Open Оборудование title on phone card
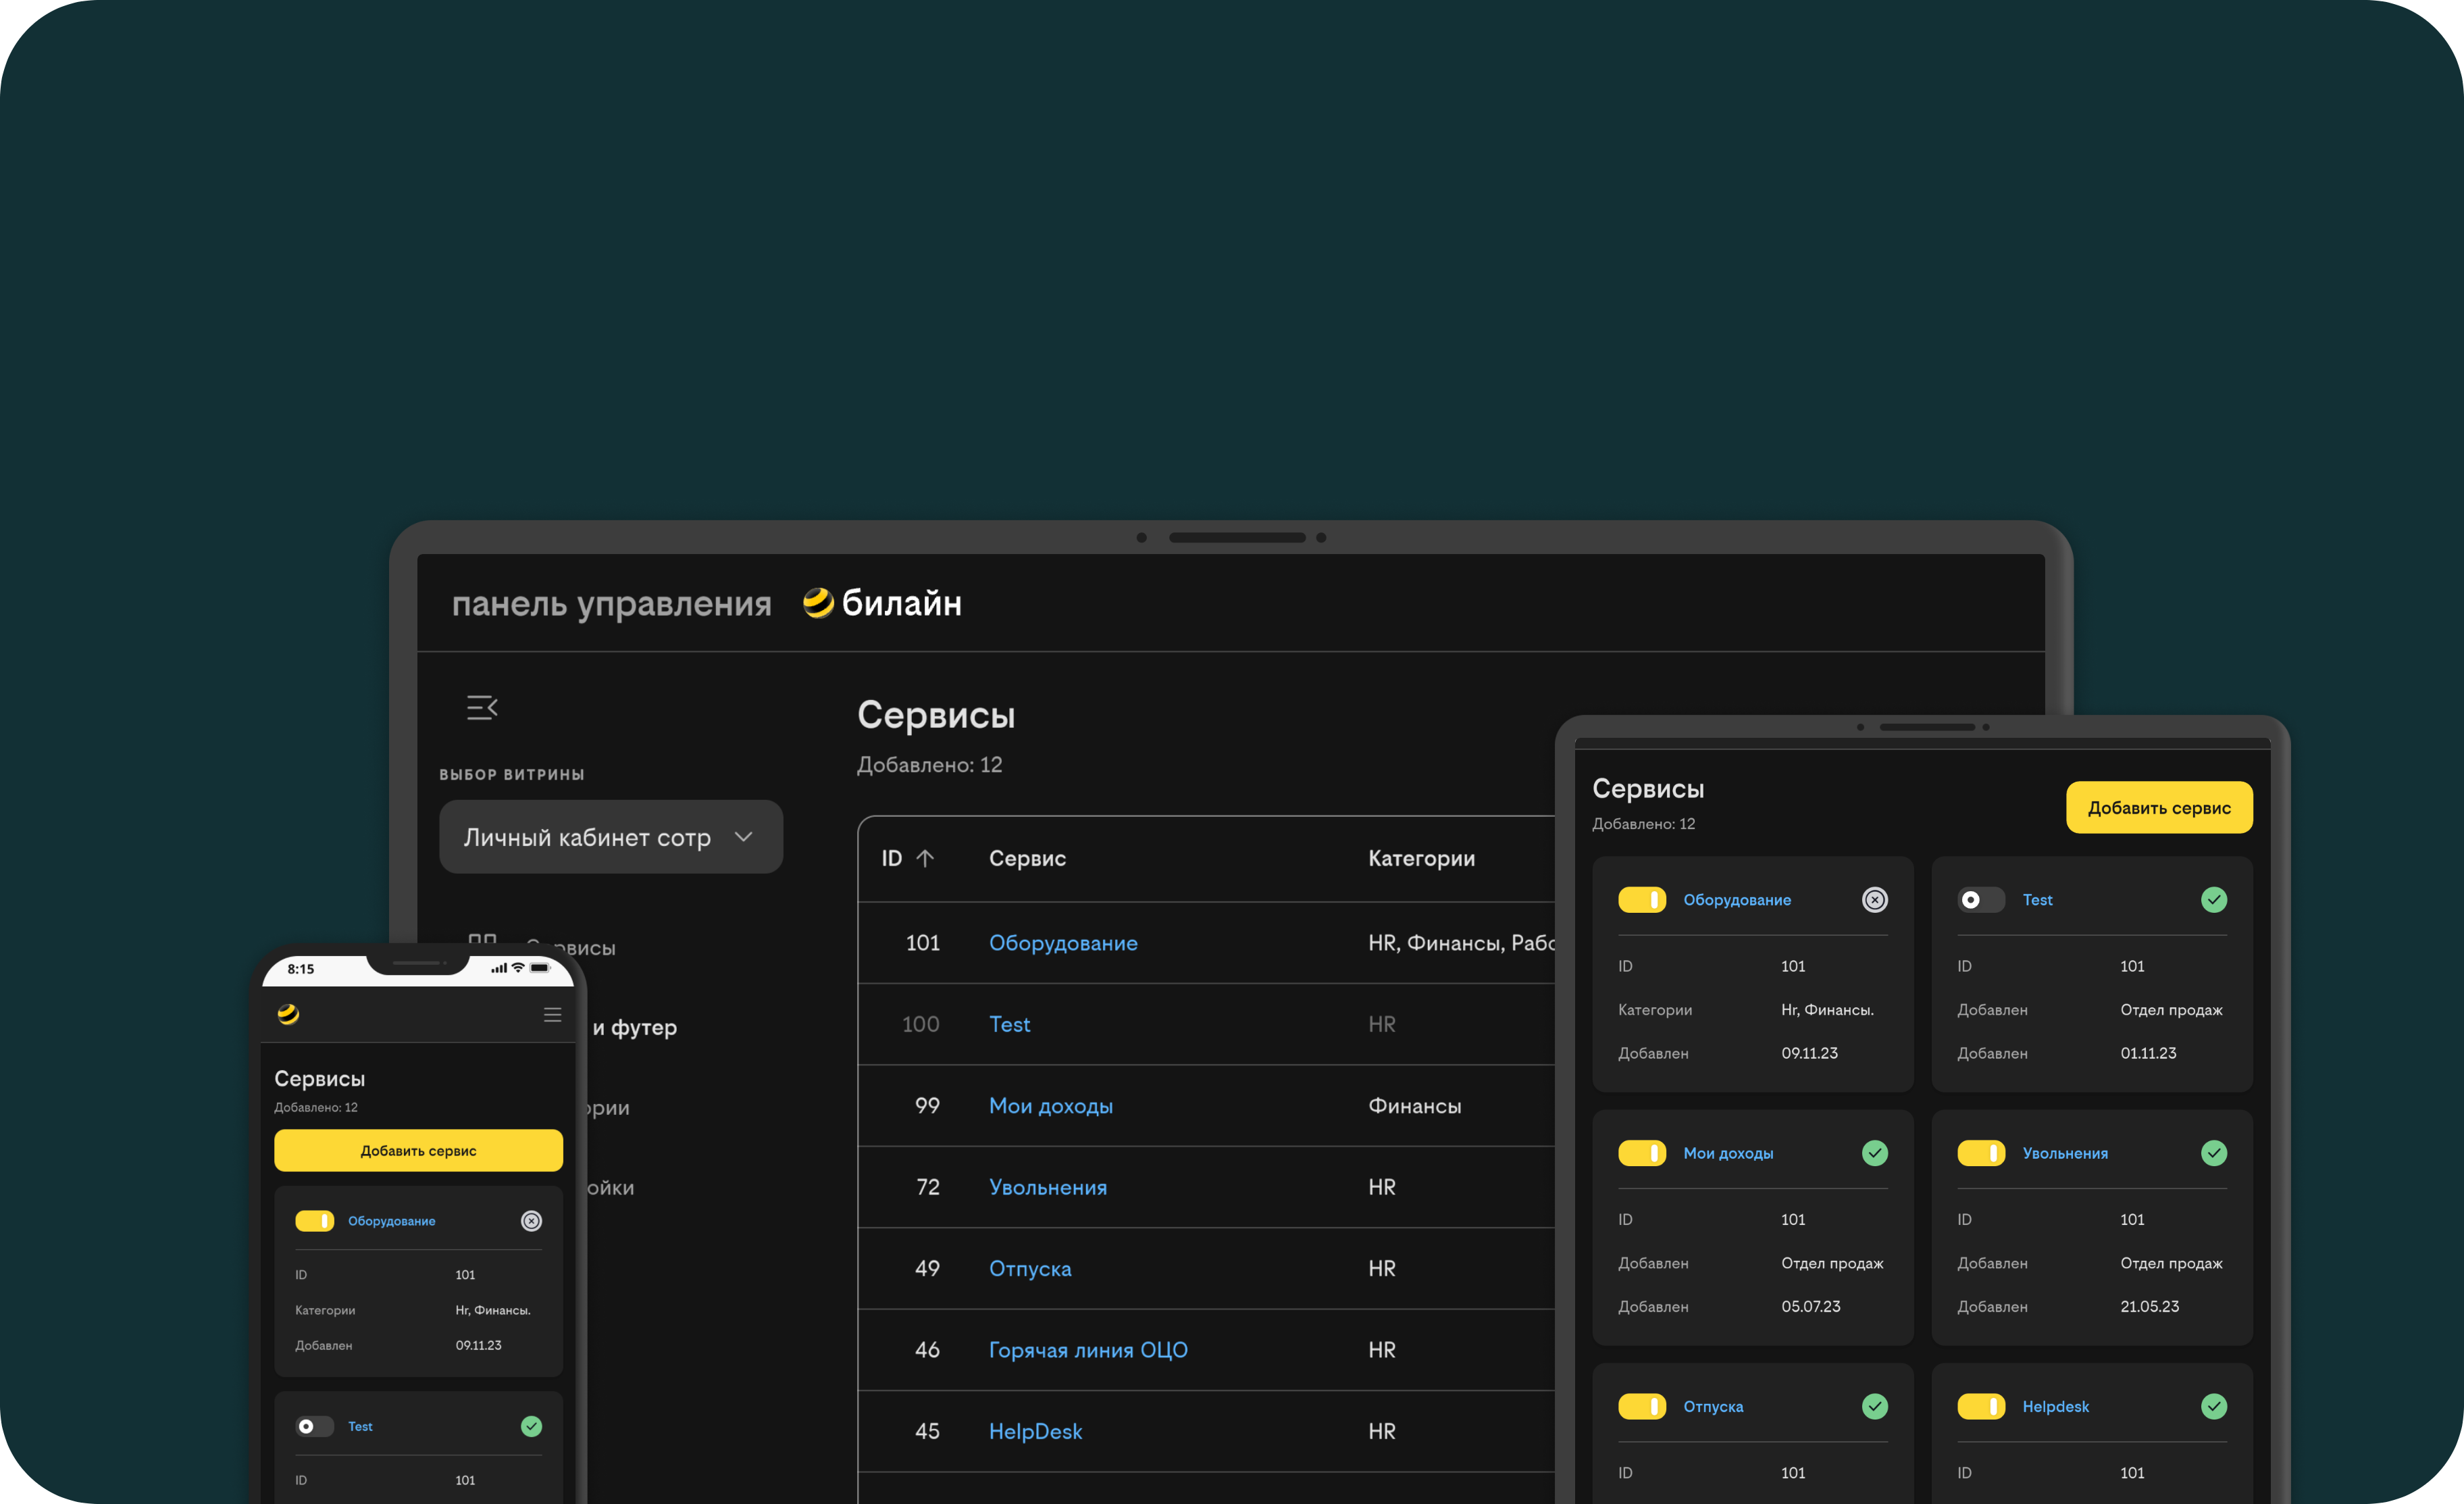This screenshot has width=2464, height=1504. [391, 1221]
